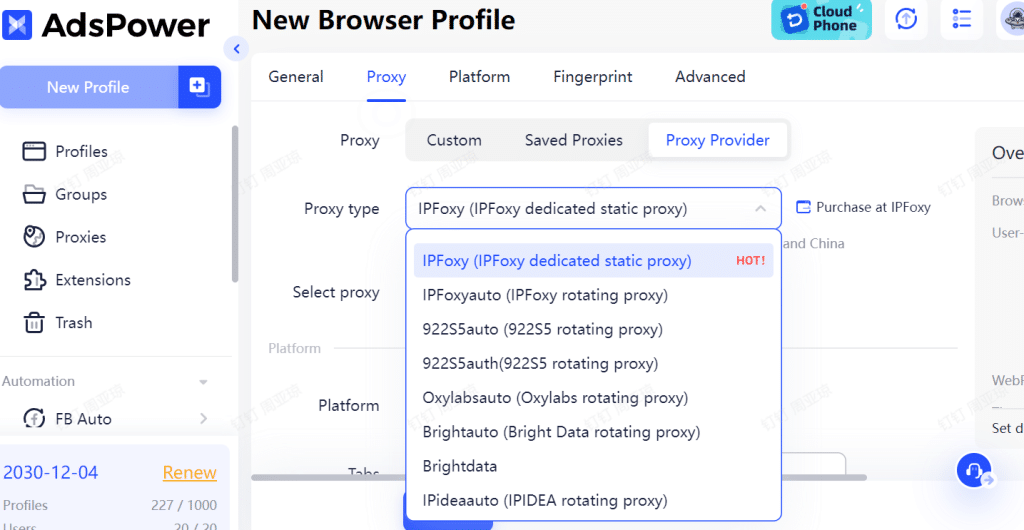Image resolution: width=1024 pixels, height=530 pixels.
Task: Open the Cloud Phone banner
Action: [x=821, y=20]
